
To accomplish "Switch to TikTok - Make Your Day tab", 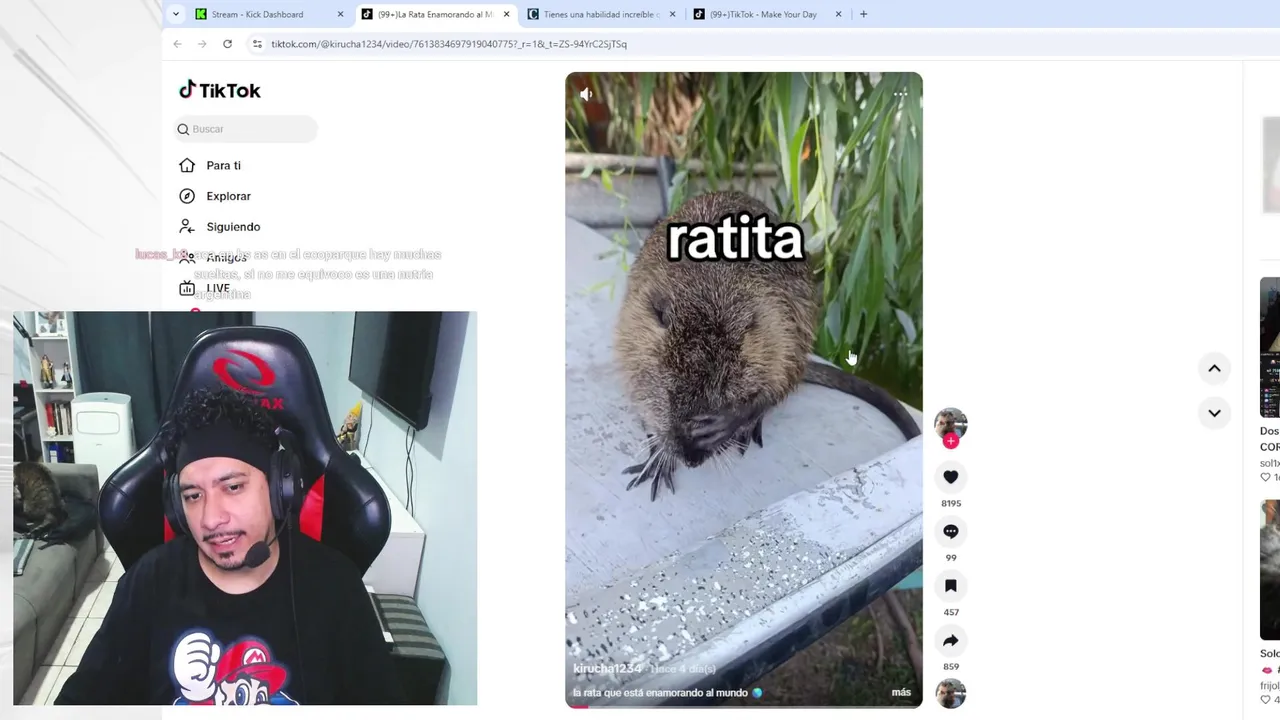I will tap(764, 14).
